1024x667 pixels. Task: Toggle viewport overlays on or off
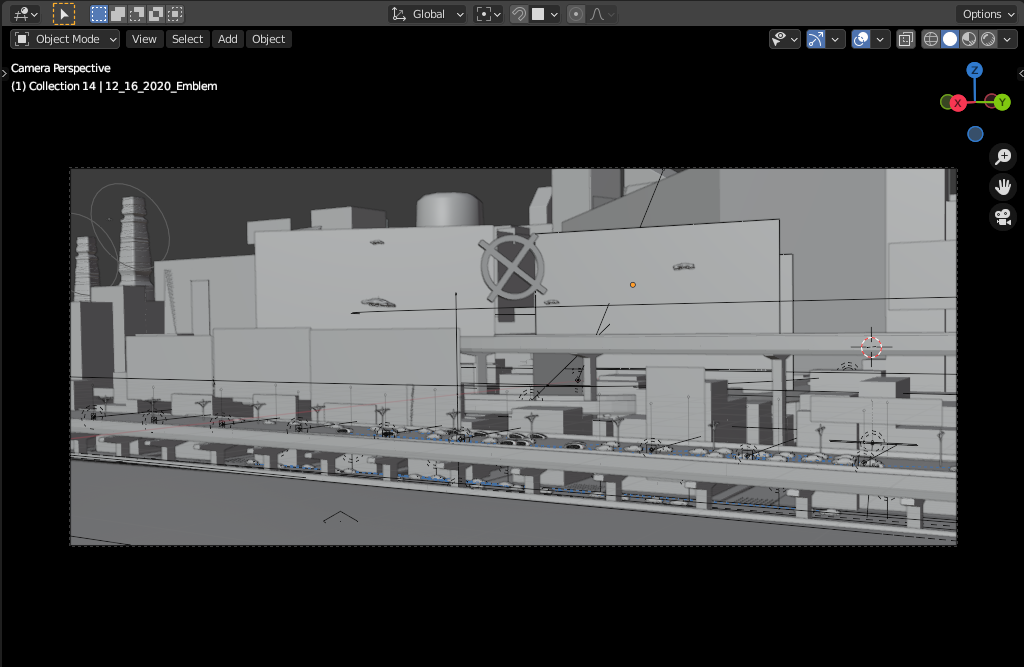tap(860, 39)
